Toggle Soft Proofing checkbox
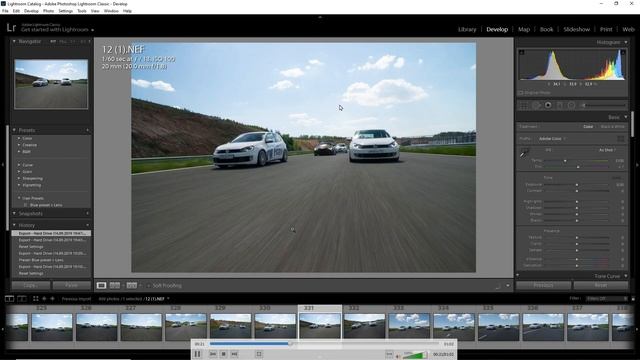640x360 pixels. [149, 286]
